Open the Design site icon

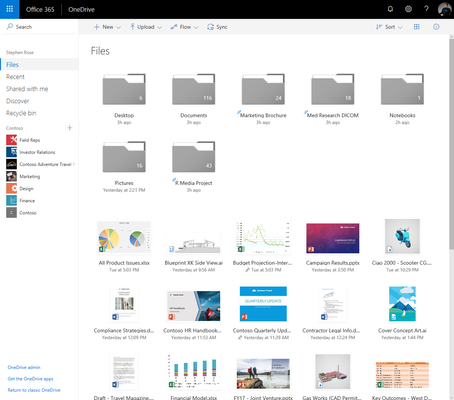pyautogui.click(x=11, y=188)
